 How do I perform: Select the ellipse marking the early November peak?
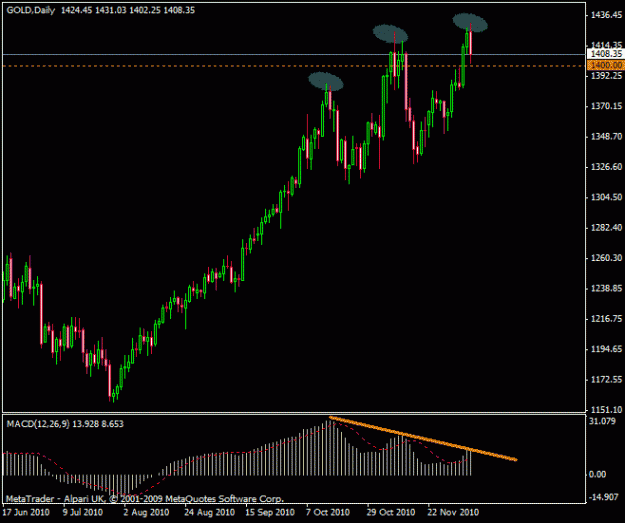click(390, 34)
